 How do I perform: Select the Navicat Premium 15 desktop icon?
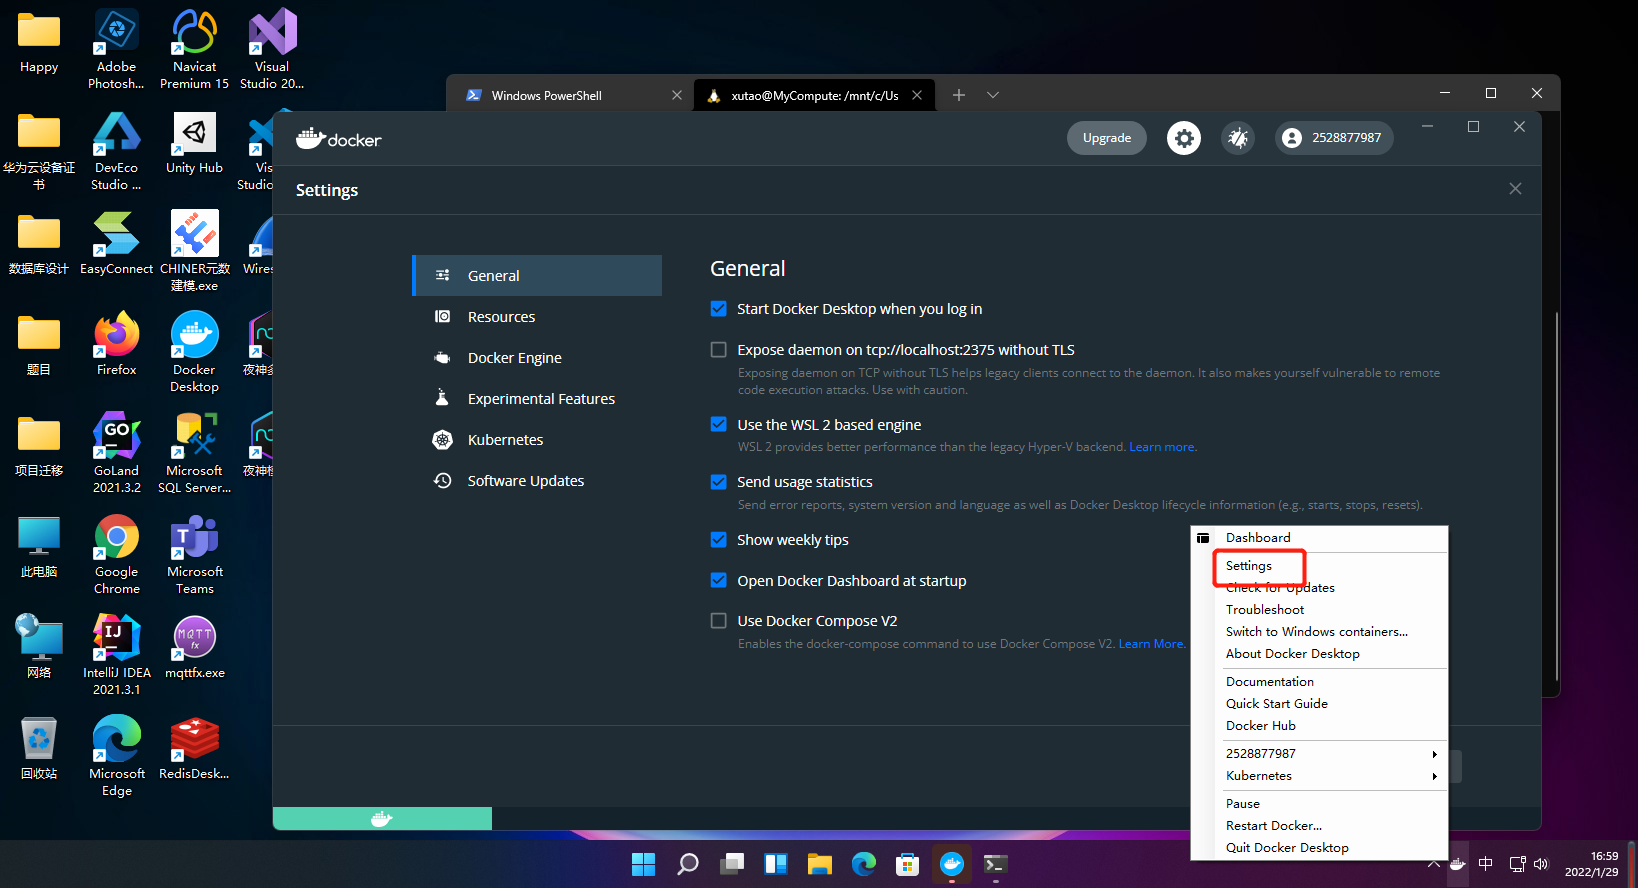pos(194,49)
